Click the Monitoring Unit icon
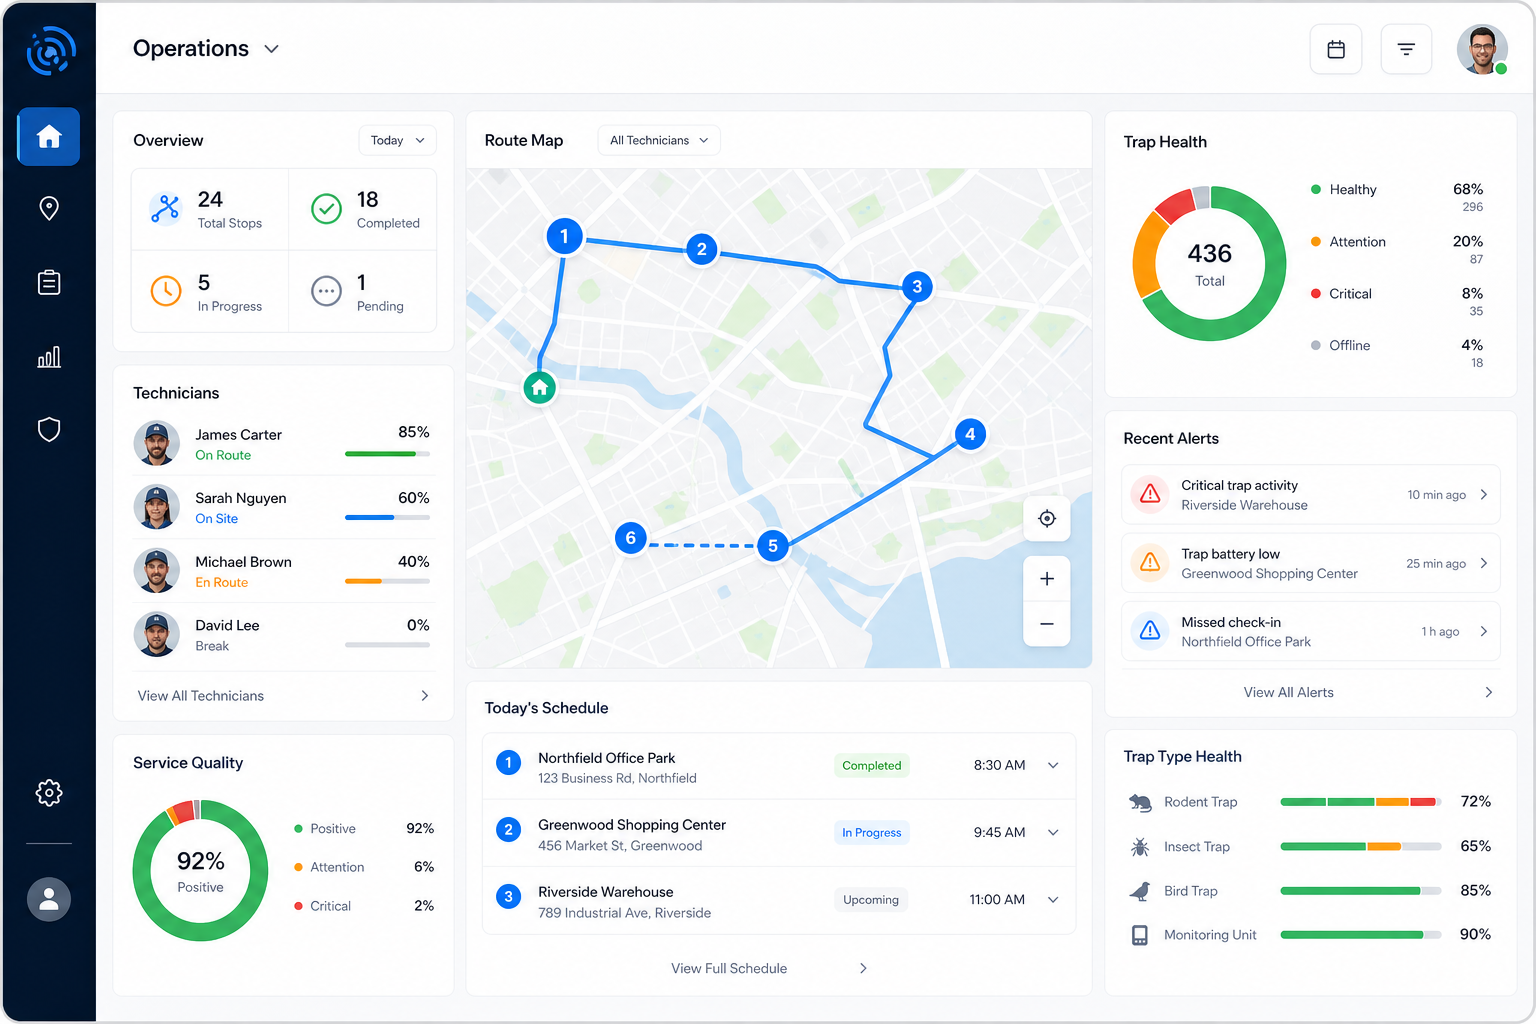 point(1139,935)
